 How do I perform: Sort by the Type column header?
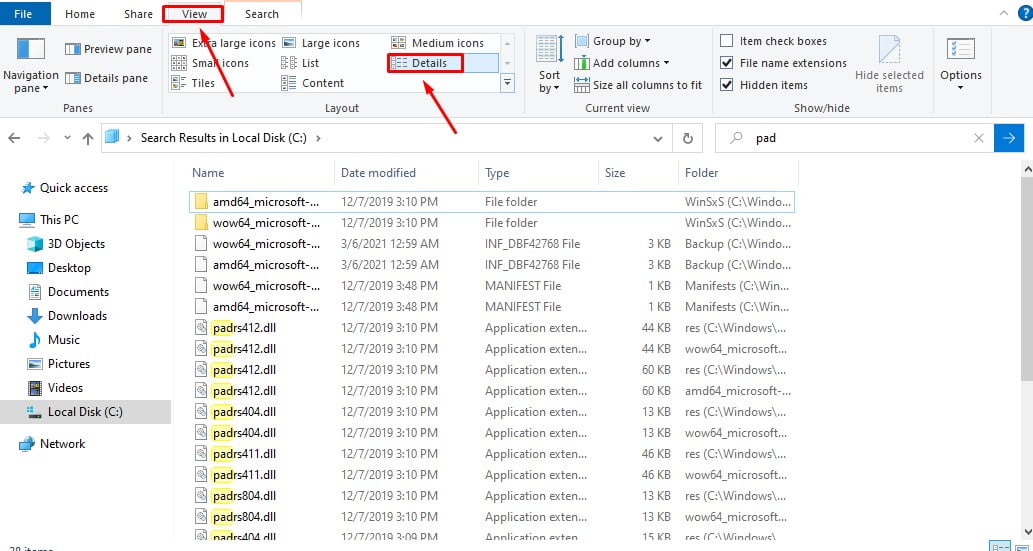[x=538, y=173]
